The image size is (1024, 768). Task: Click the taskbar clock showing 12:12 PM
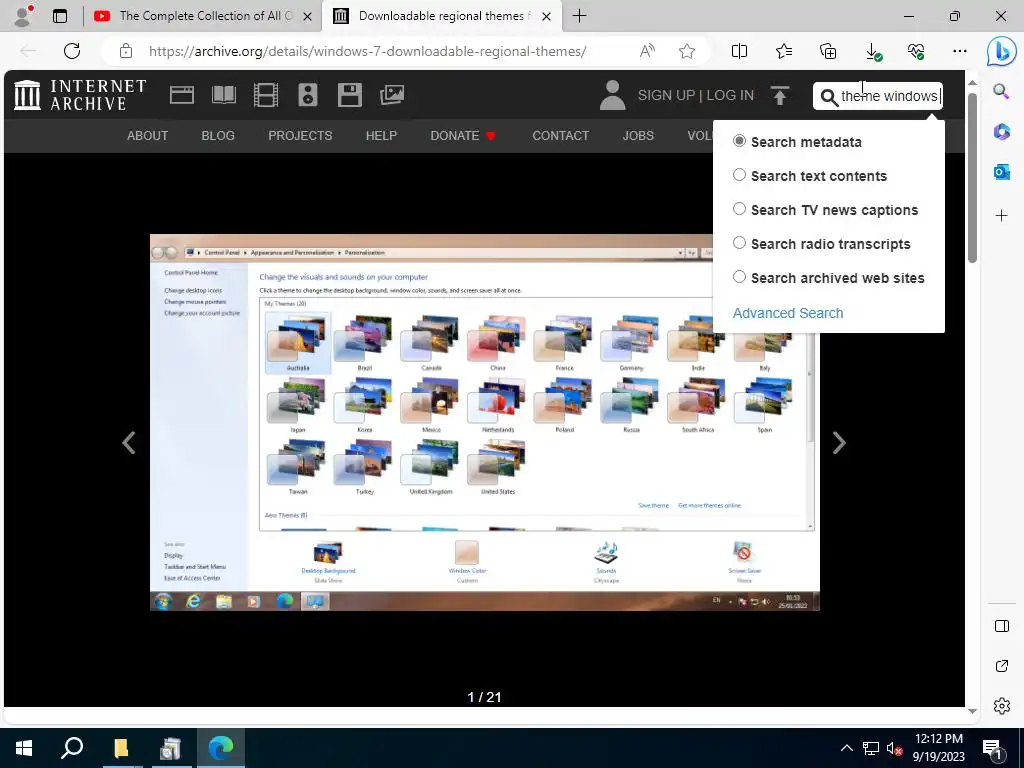pyautogui.click(x=938, y=748)
